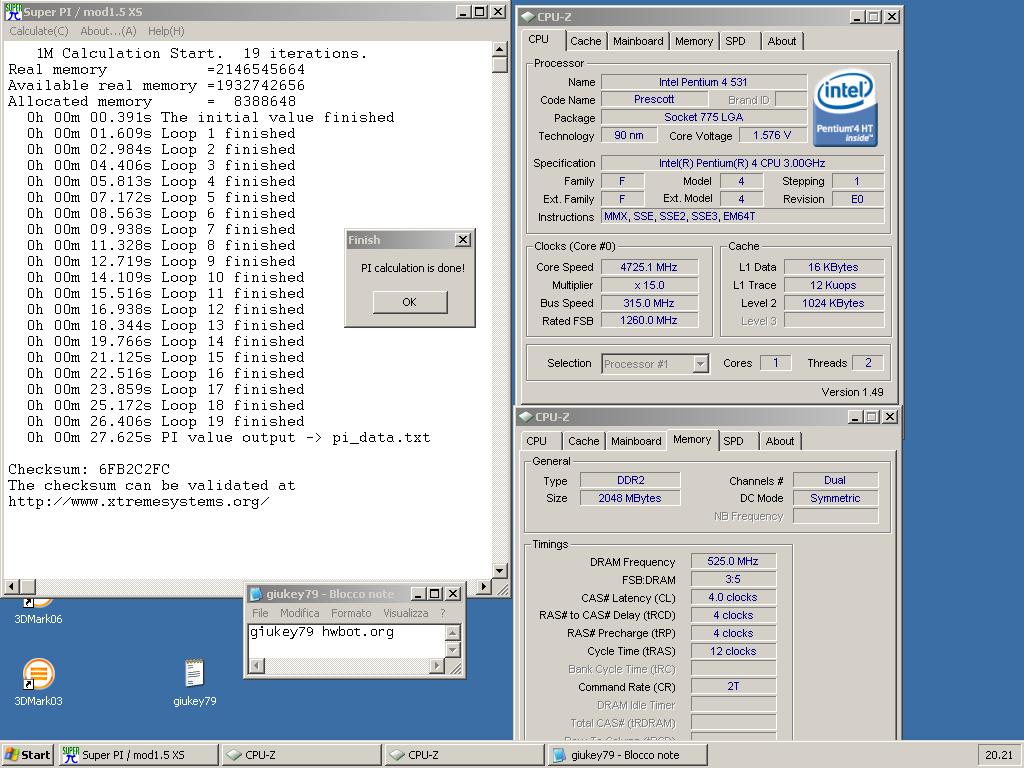This screenshot has width=1024, height=768.
Task: Select CPU tab in upper CPU-Z
Action: (x=539, y=39)
